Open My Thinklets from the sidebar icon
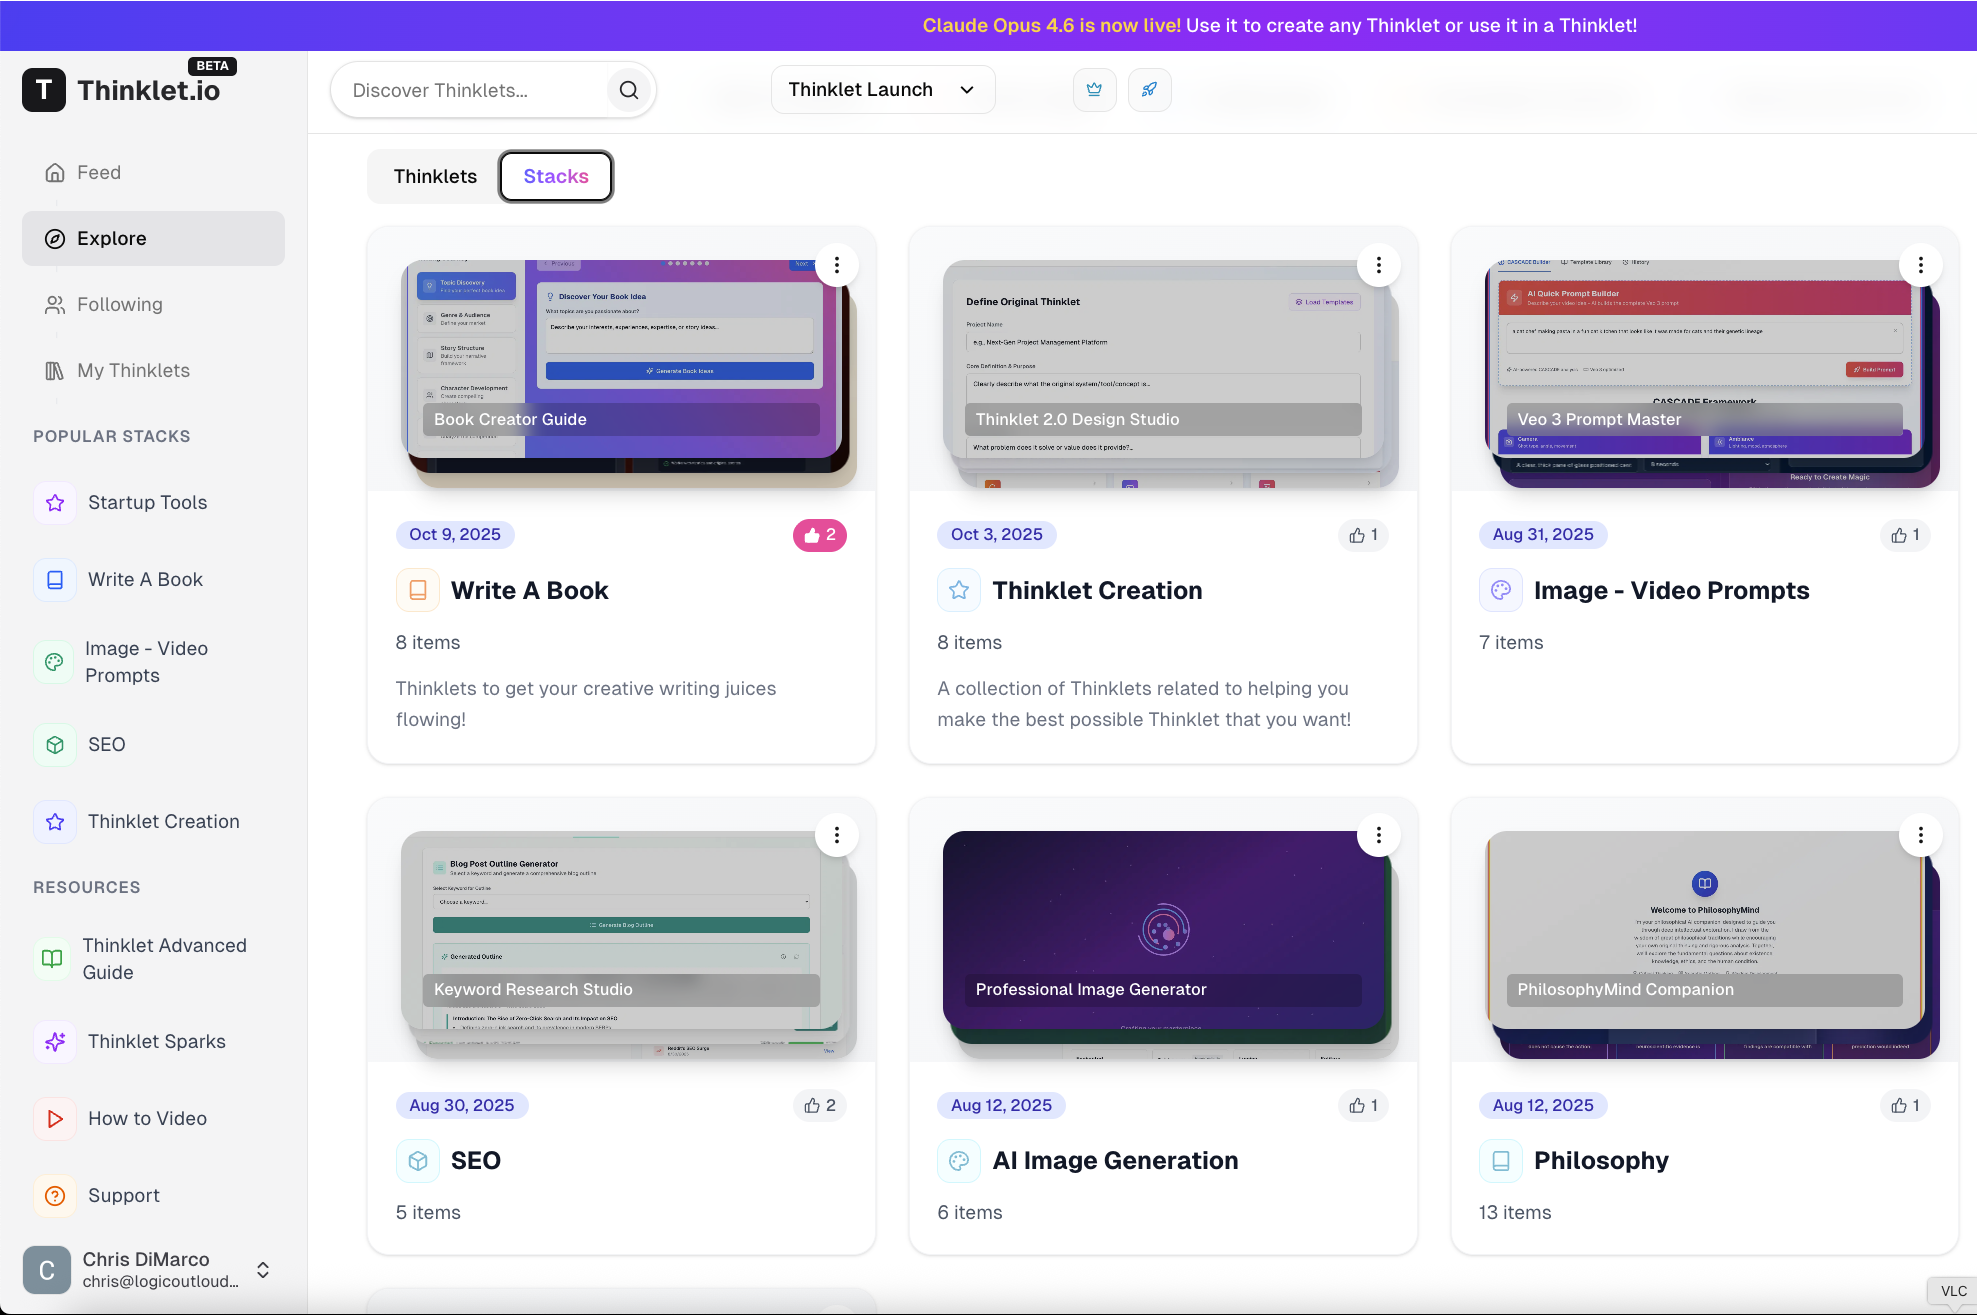This screenshot has height=1315, width=1977. tap(54, 370)
